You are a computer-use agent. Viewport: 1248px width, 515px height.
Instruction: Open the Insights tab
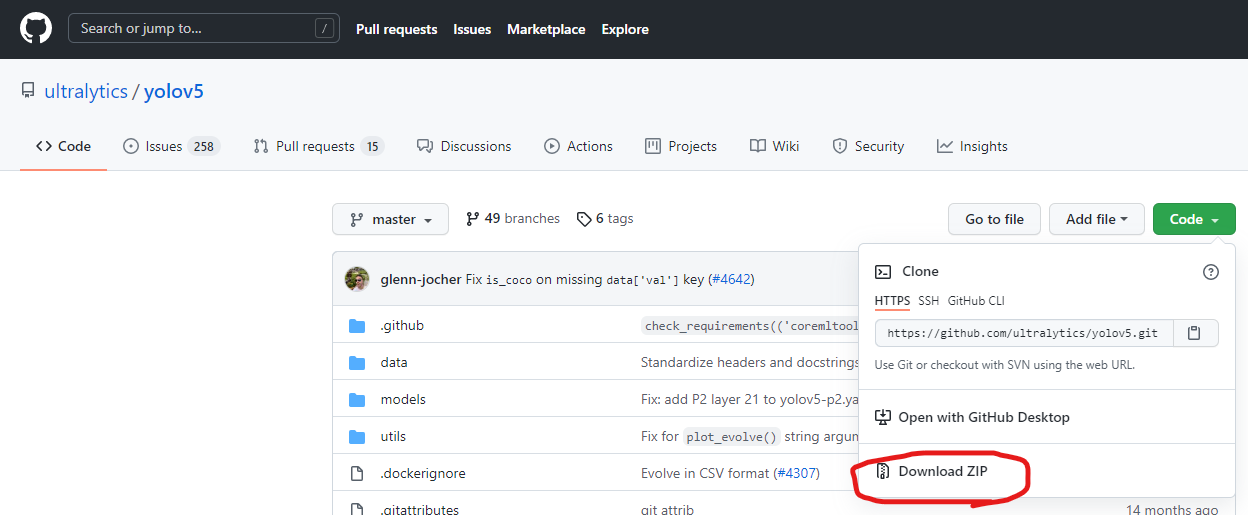coord(972,146)
